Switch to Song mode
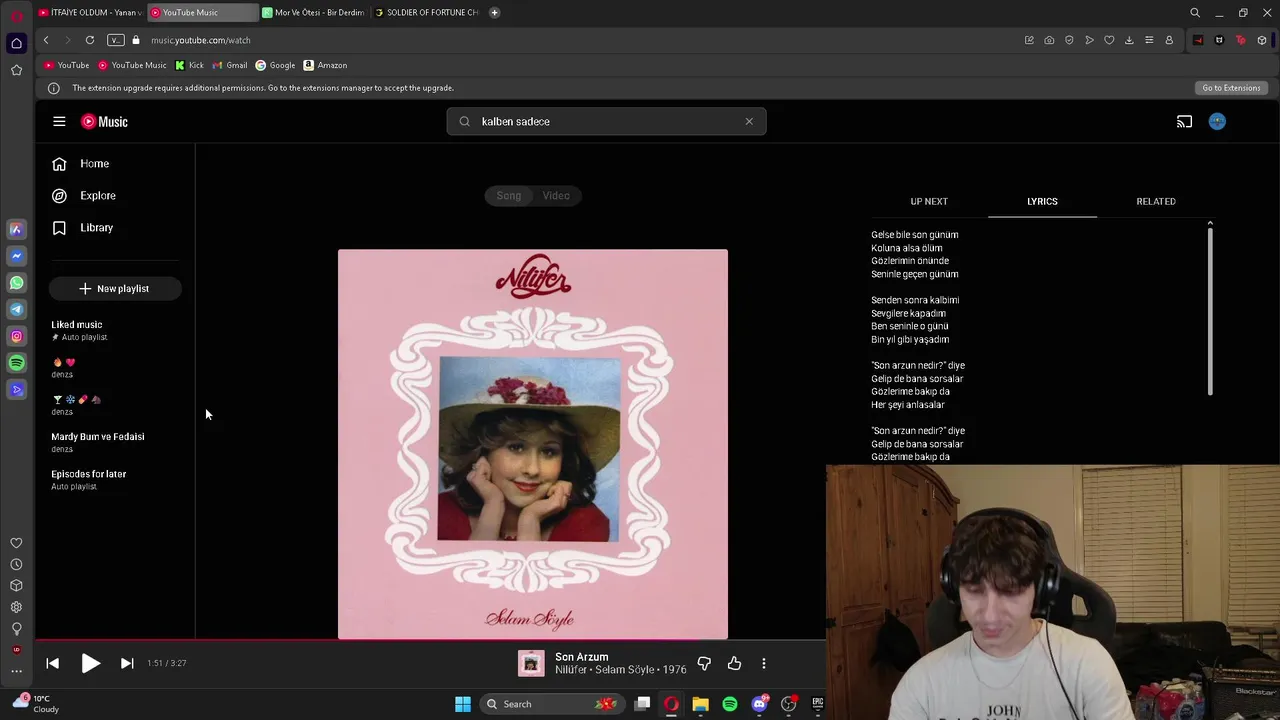This screenshot has height=720, width=1280. [x=509, y=195]
